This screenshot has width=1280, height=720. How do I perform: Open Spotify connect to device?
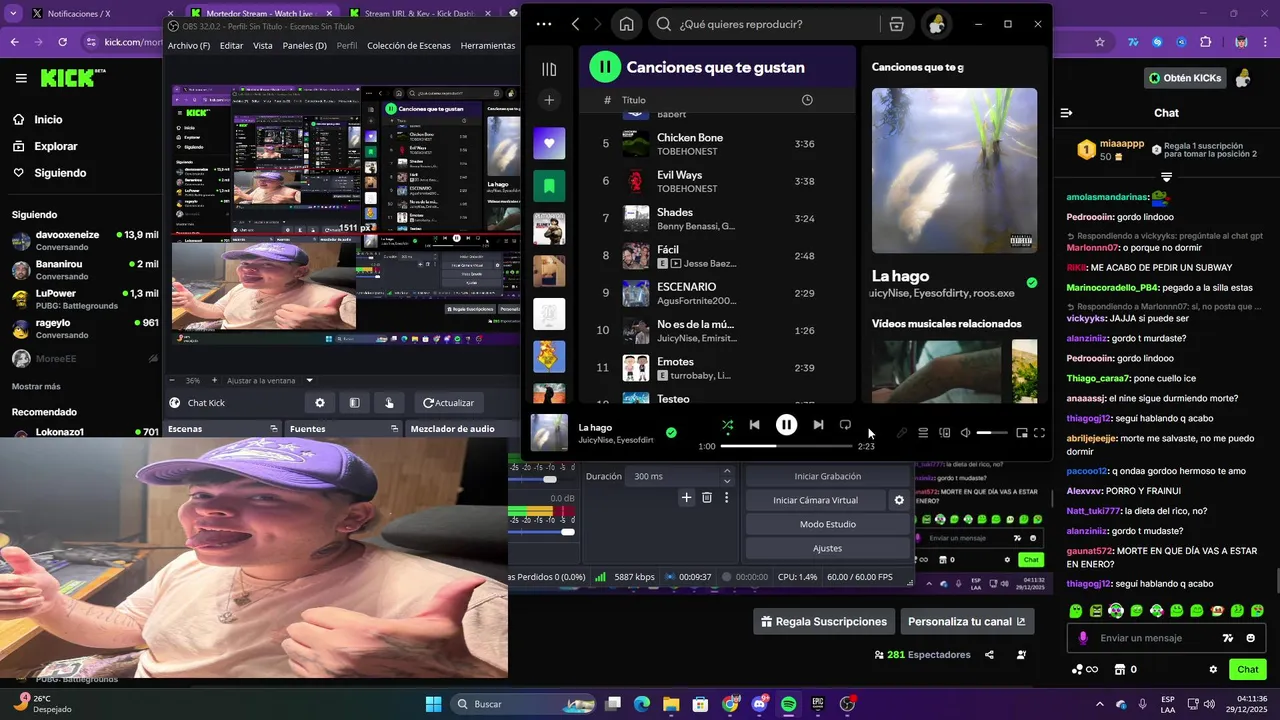pos(945,433)
